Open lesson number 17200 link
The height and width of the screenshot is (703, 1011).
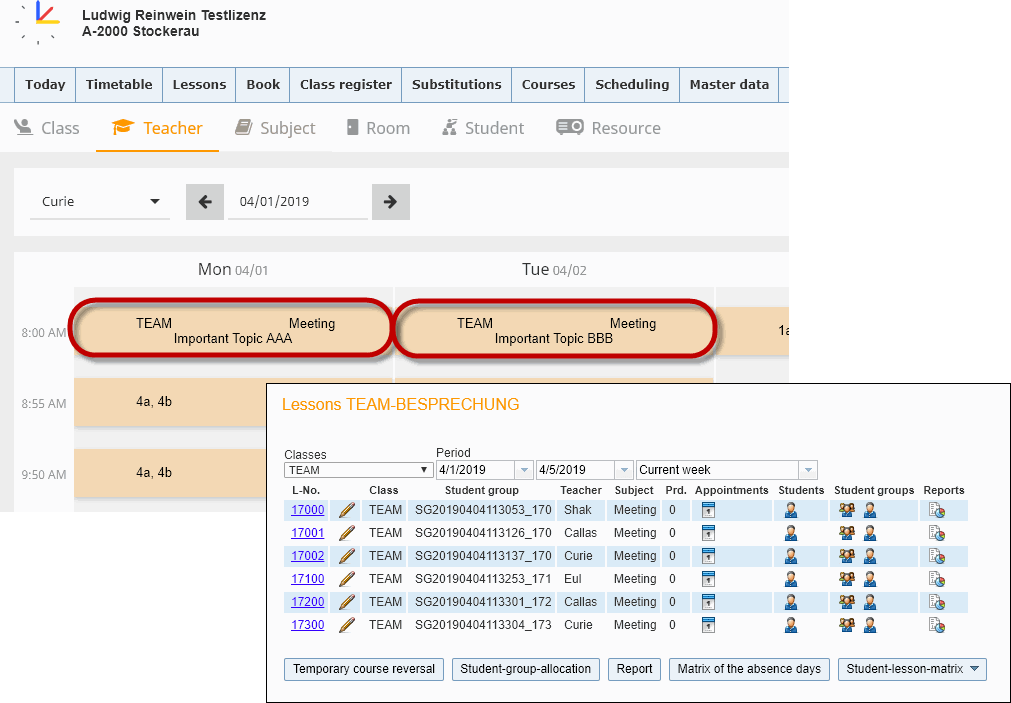tap(308, 602)
